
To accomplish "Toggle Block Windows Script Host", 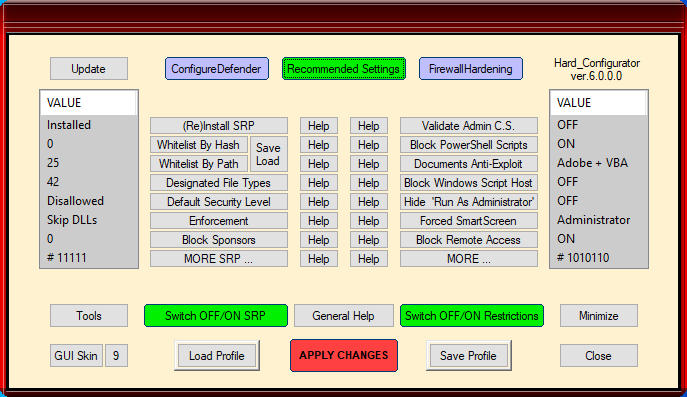I will [468, 183].
